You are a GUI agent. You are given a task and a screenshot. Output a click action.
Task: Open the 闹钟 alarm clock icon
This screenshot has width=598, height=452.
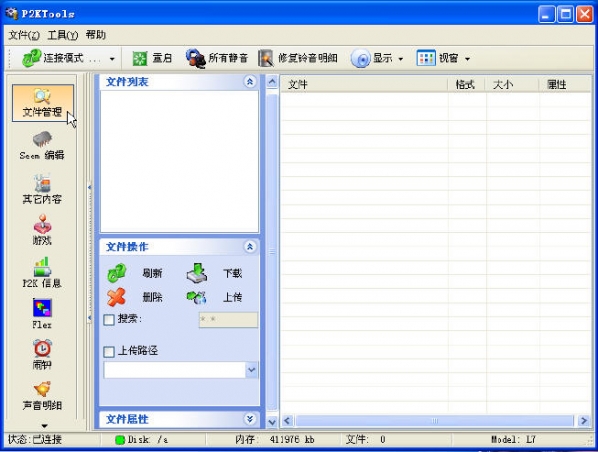pos(42,348)
